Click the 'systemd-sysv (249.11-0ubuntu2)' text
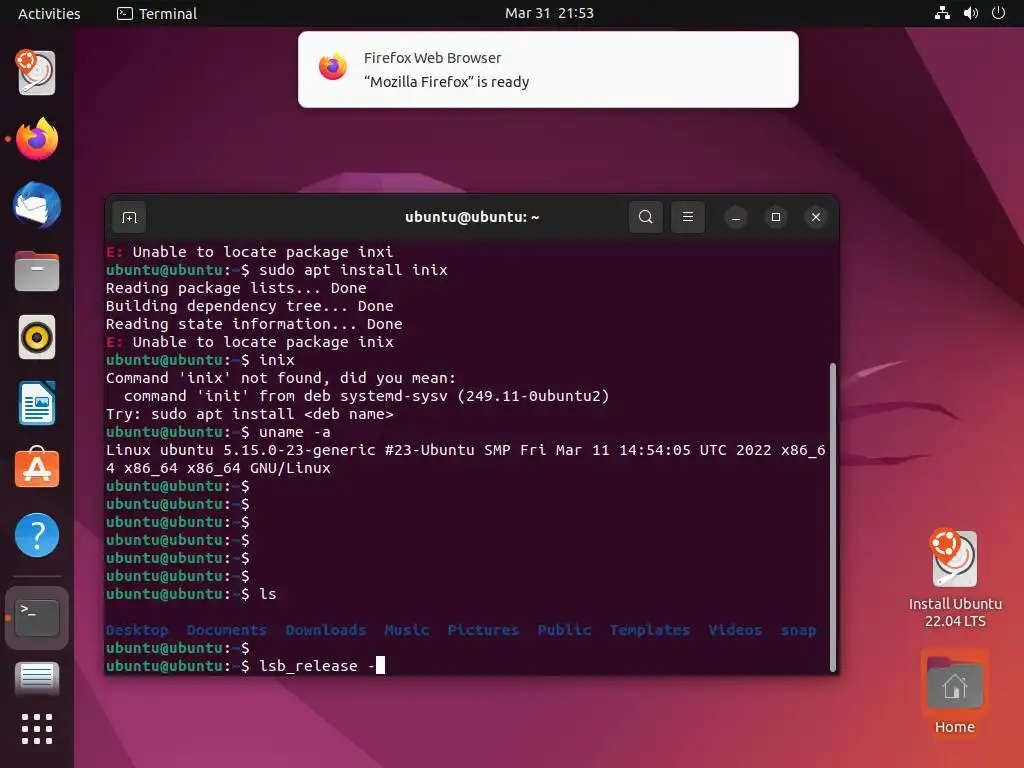The height and width of the screenshot is (768, 1024). point(474,396)
